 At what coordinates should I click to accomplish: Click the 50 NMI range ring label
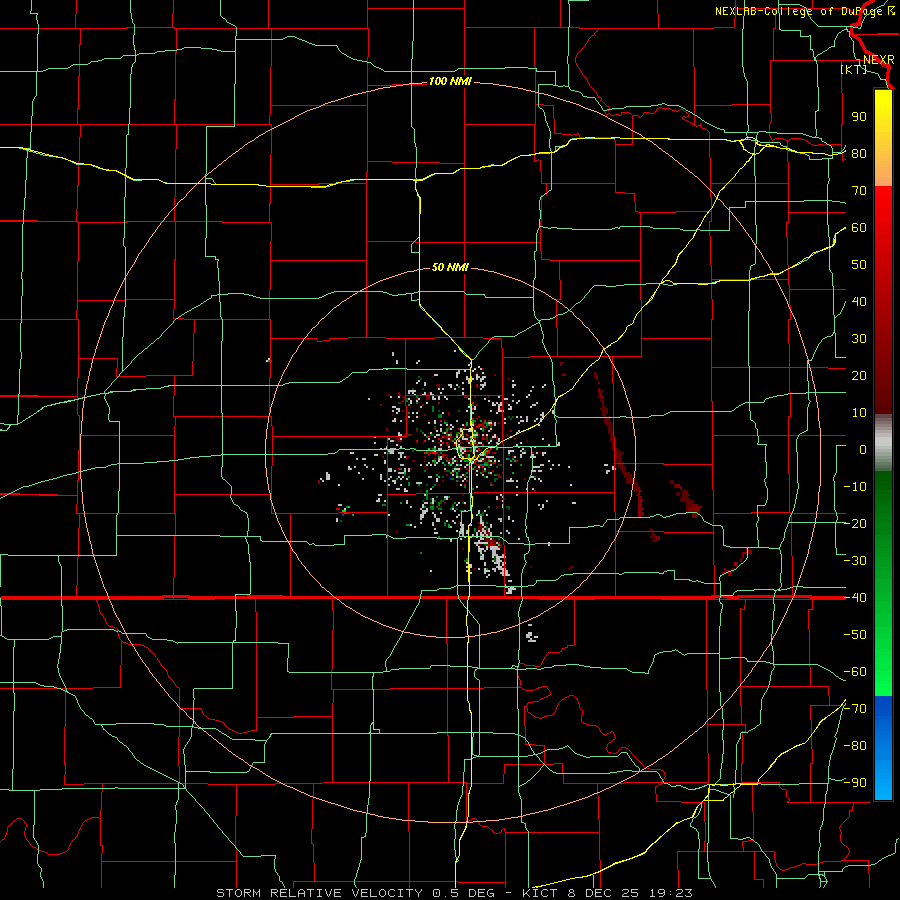click(450, 267)
